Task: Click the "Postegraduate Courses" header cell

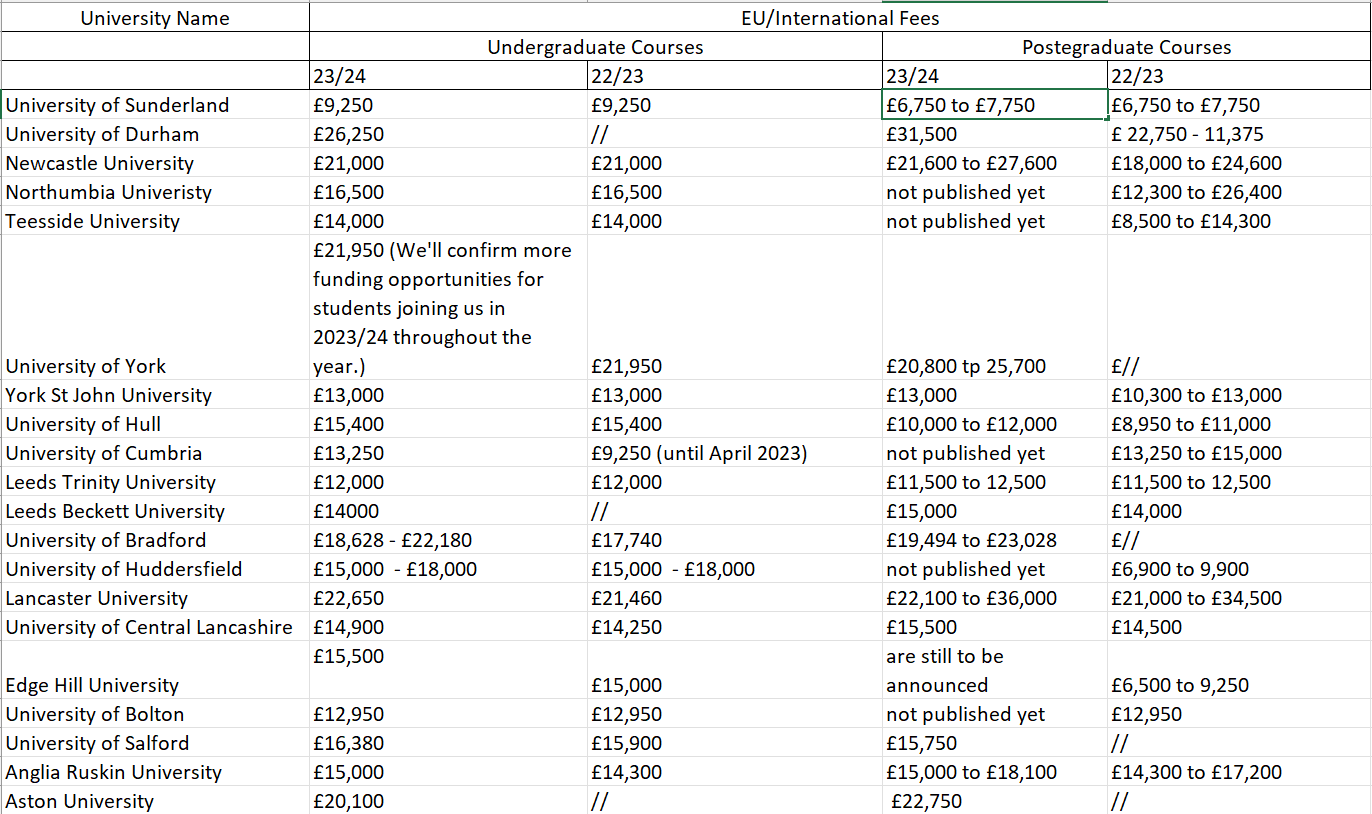Action: point(1126,47)
